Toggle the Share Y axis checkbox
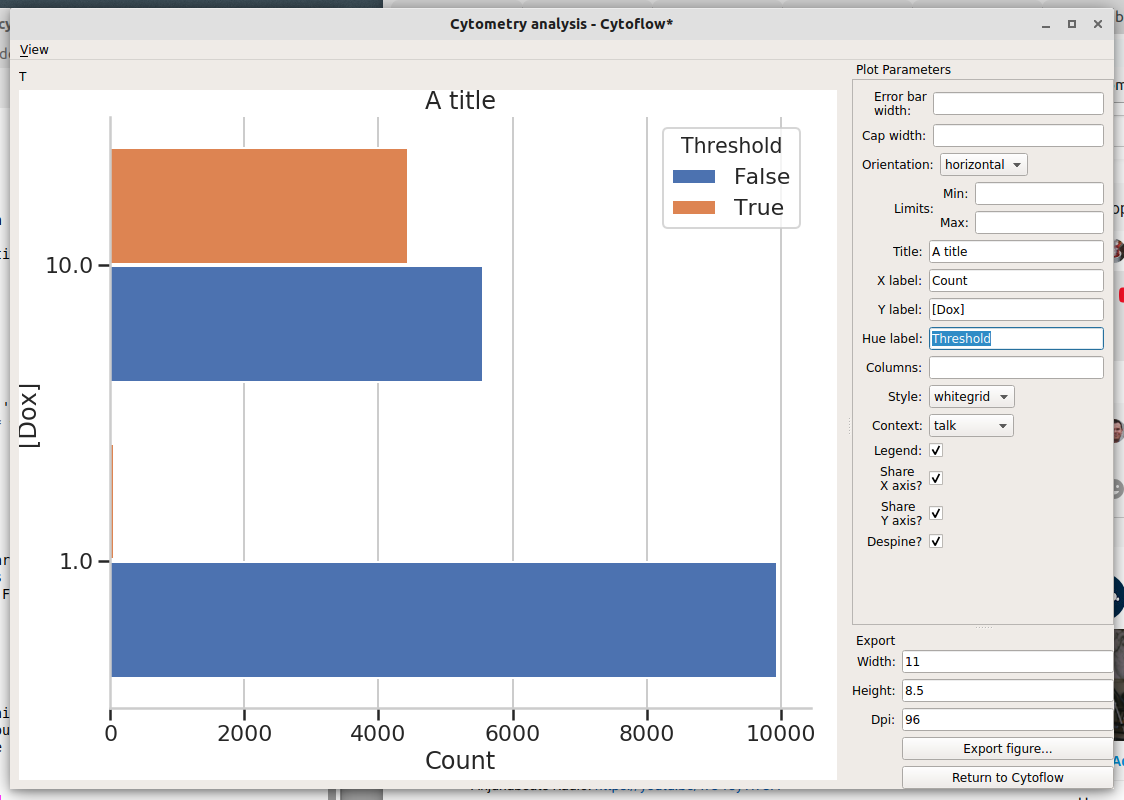Viewport: 1124px width, 800px height. point(935,513)
